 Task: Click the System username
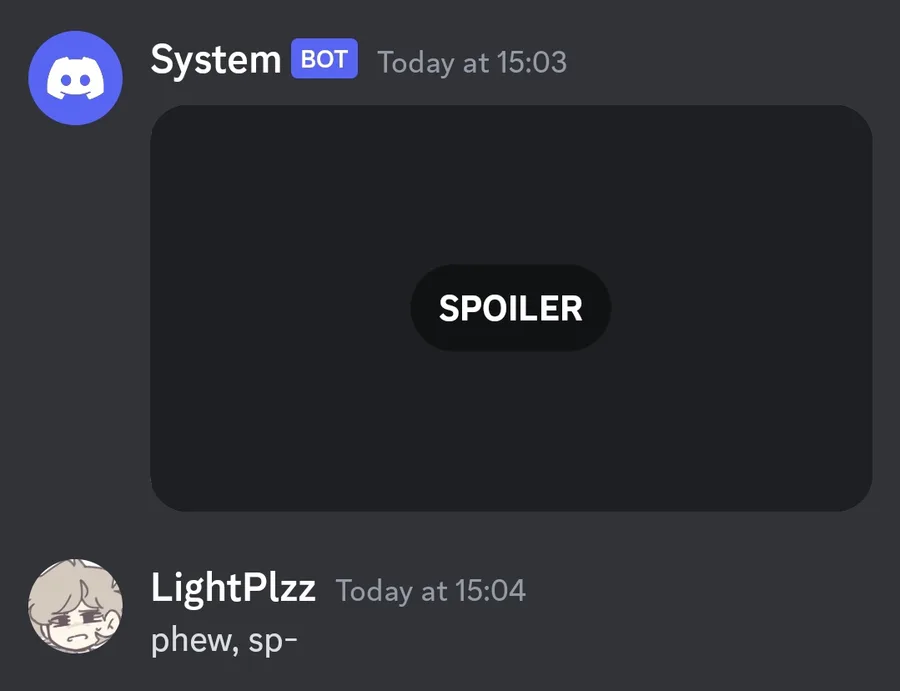[215, 60]
